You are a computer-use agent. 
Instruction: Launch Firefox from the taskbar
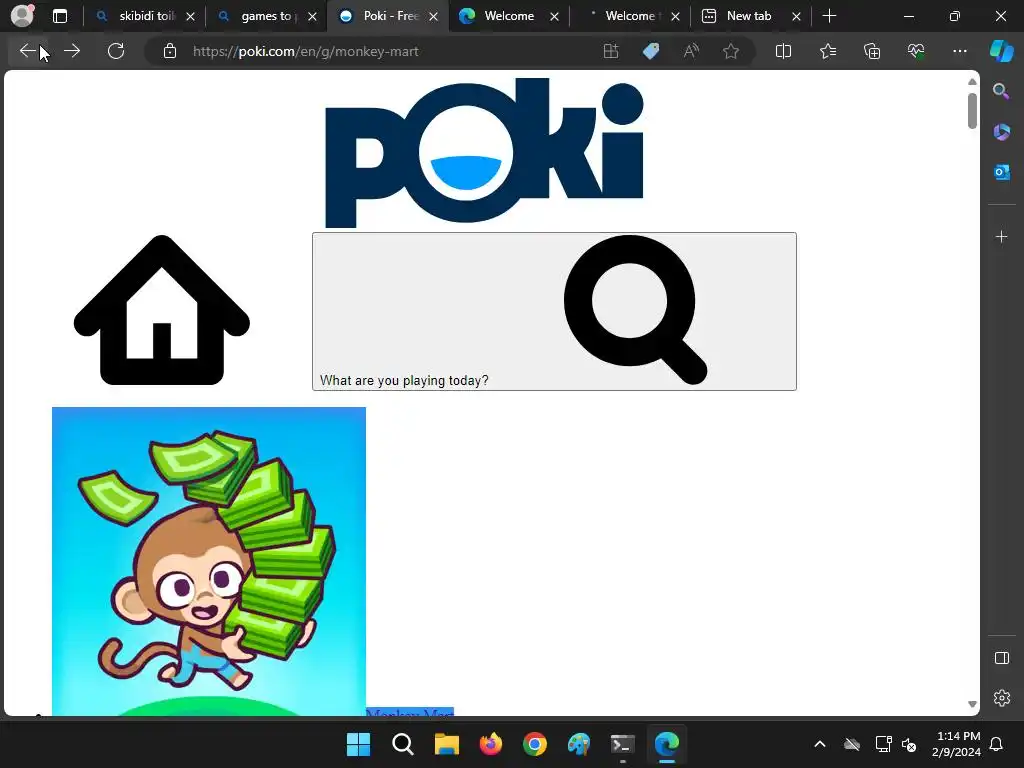pos(490,744)
